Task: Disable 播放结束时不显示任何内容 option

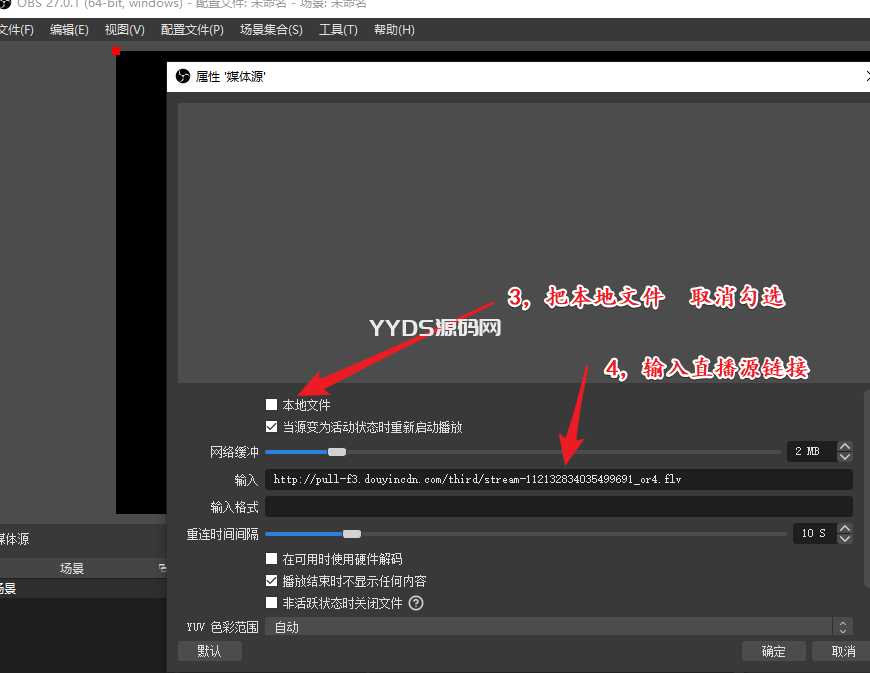Action: (271, 581)
